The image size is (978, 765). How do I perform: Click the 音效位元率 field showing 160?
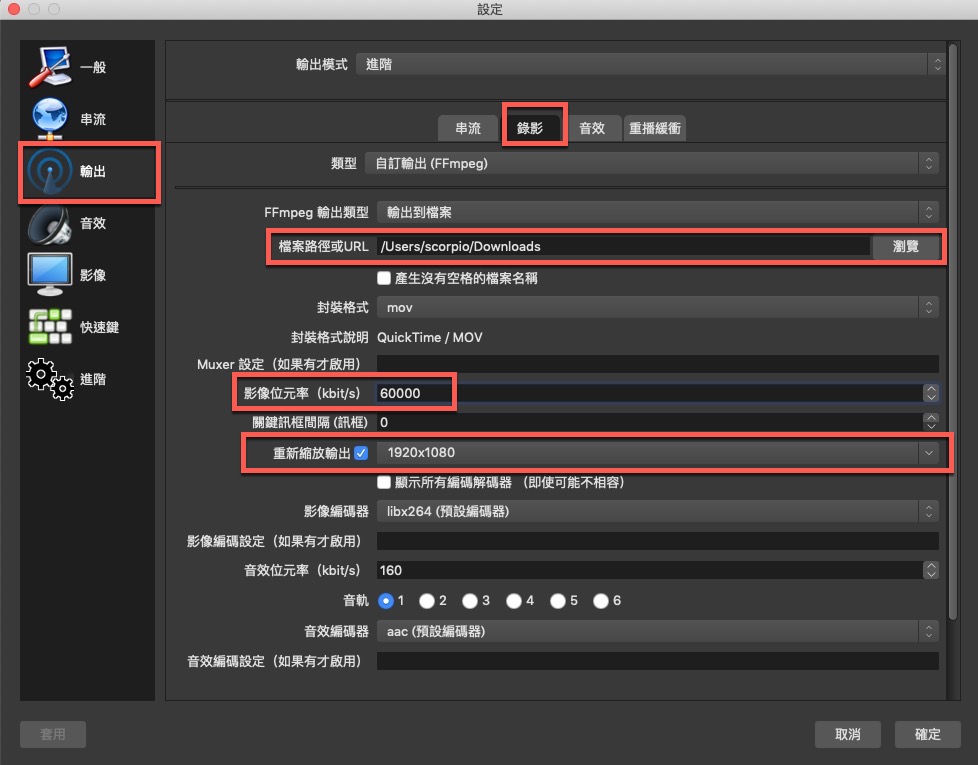pyautogui.click(x=649, y=570)
